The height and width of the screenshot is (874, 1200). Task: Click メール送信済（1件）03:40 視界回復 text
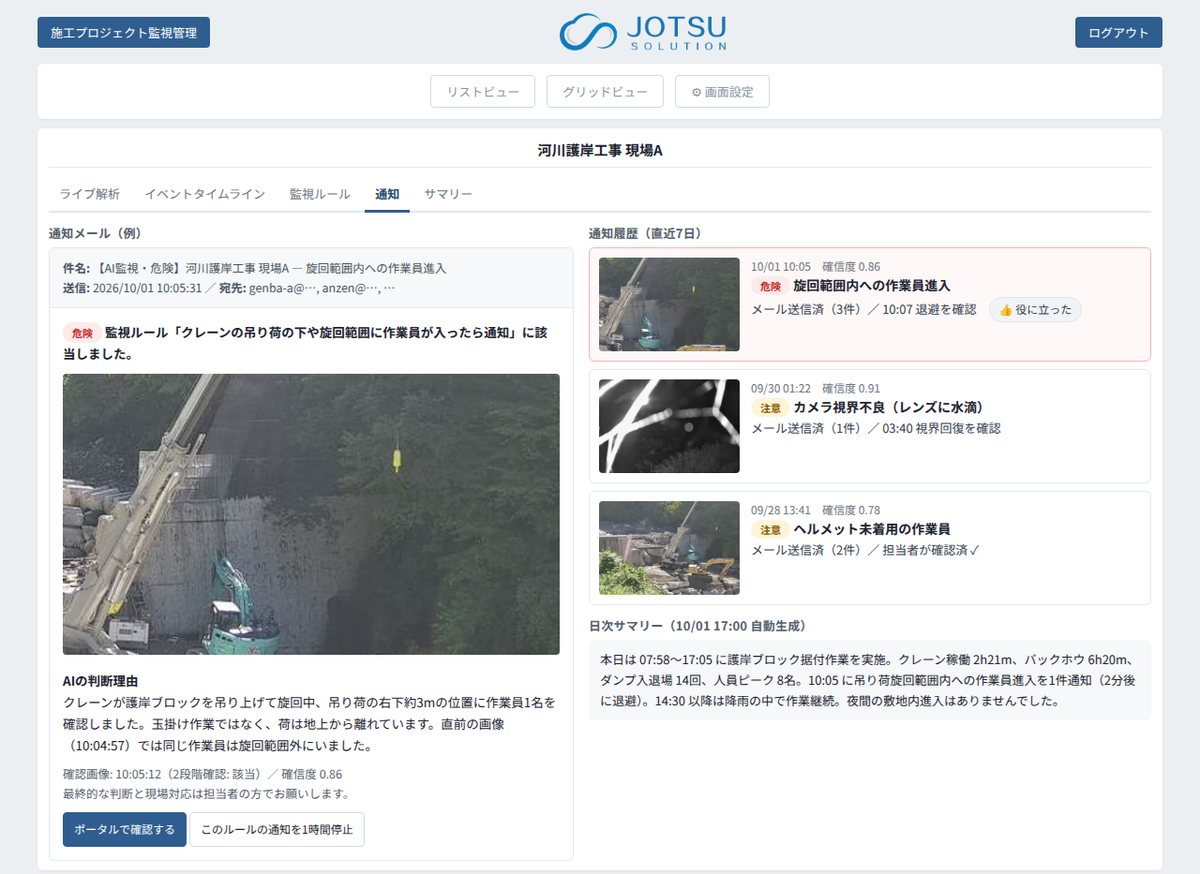coord(875,429)
